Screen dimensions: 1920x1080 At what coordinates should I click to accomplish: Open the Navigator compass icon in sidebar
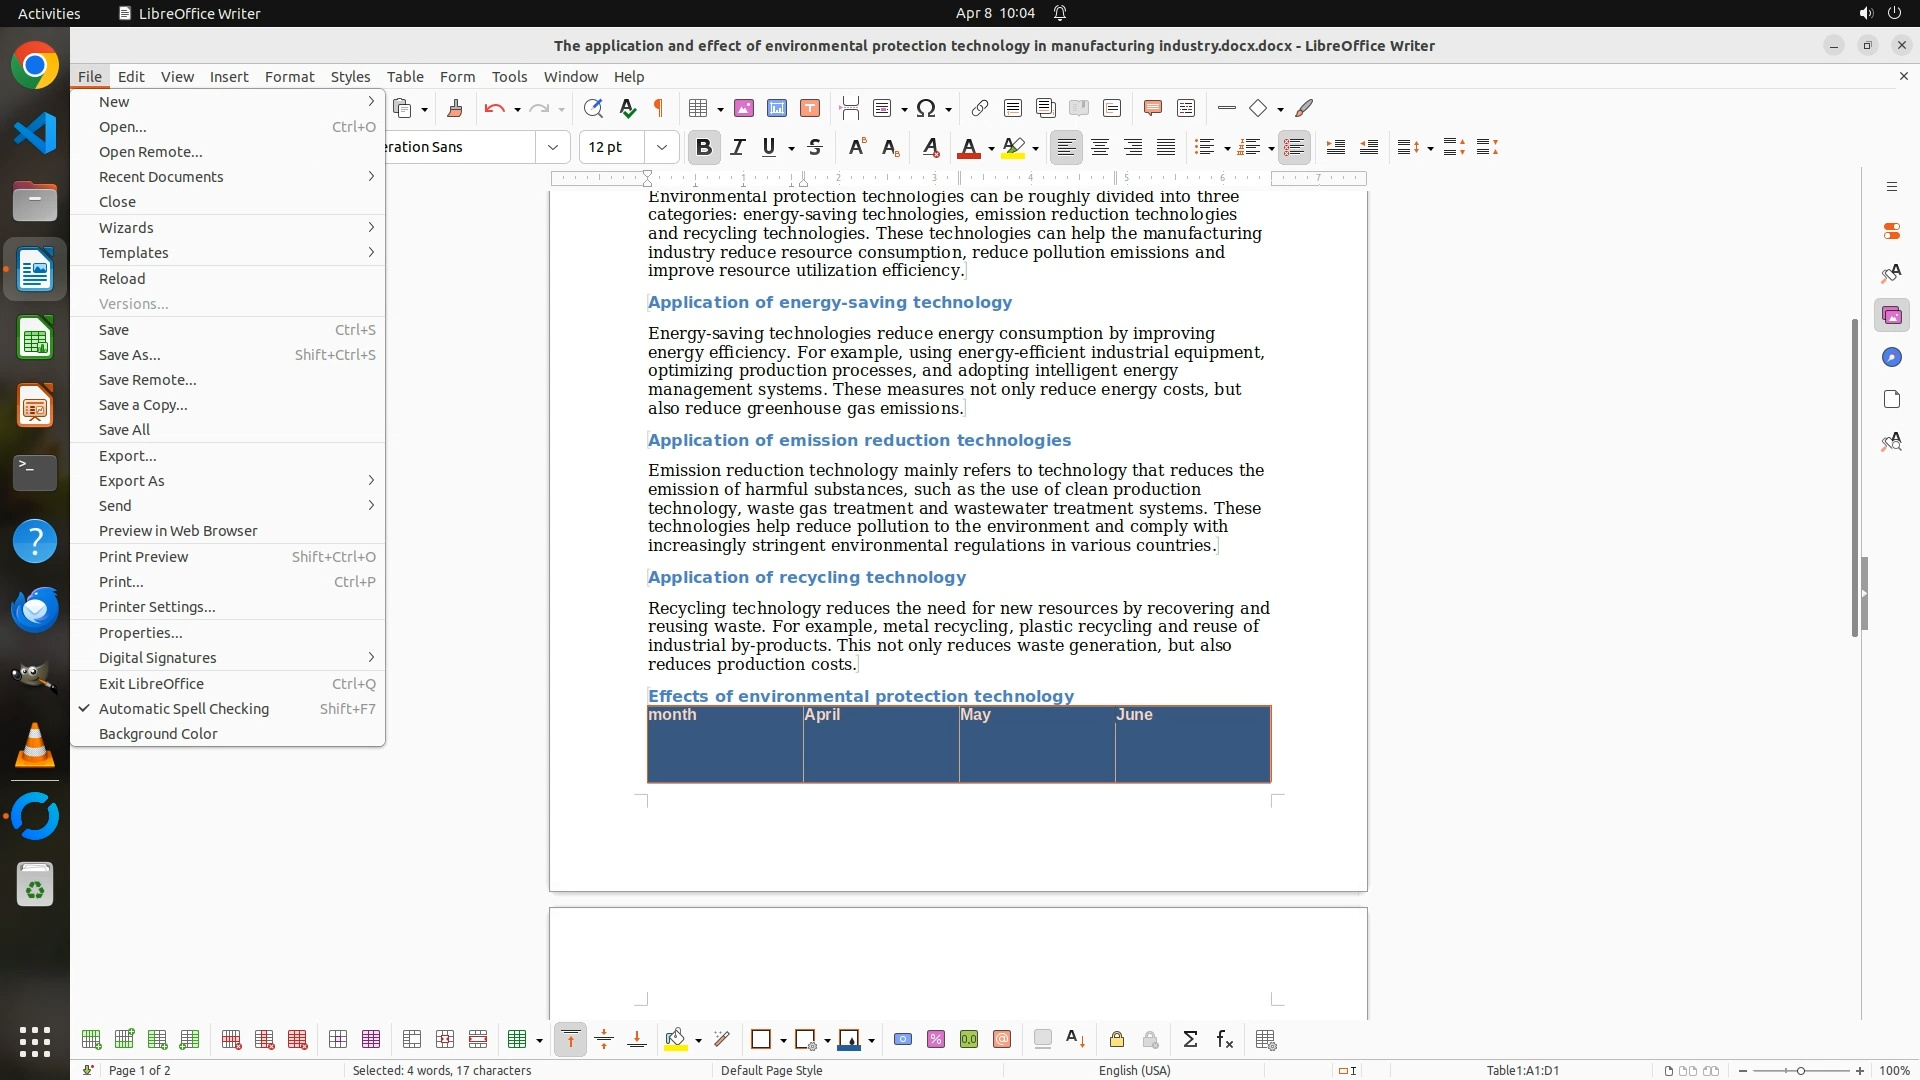coord(1891,357)
